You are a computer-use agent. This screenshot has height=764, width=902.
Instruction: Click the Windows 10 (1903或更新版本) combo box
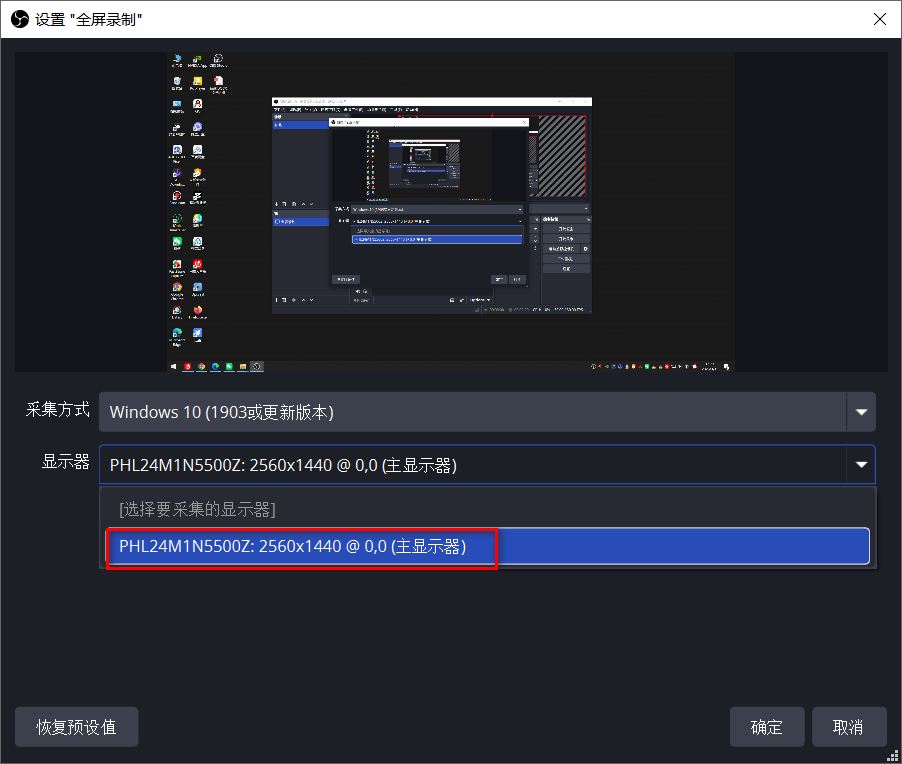[x=470, y=412]
